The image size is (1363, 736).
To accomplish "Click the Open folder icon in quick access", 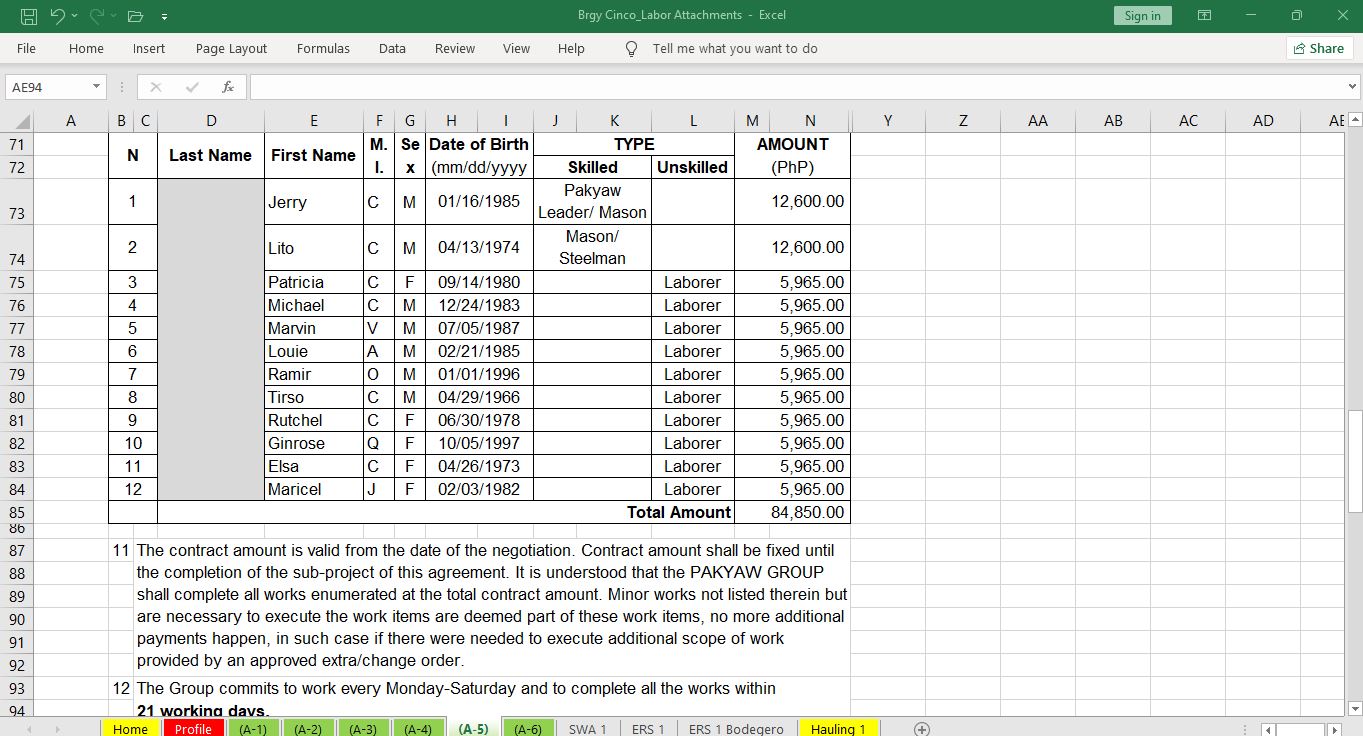I will (136, 16).
